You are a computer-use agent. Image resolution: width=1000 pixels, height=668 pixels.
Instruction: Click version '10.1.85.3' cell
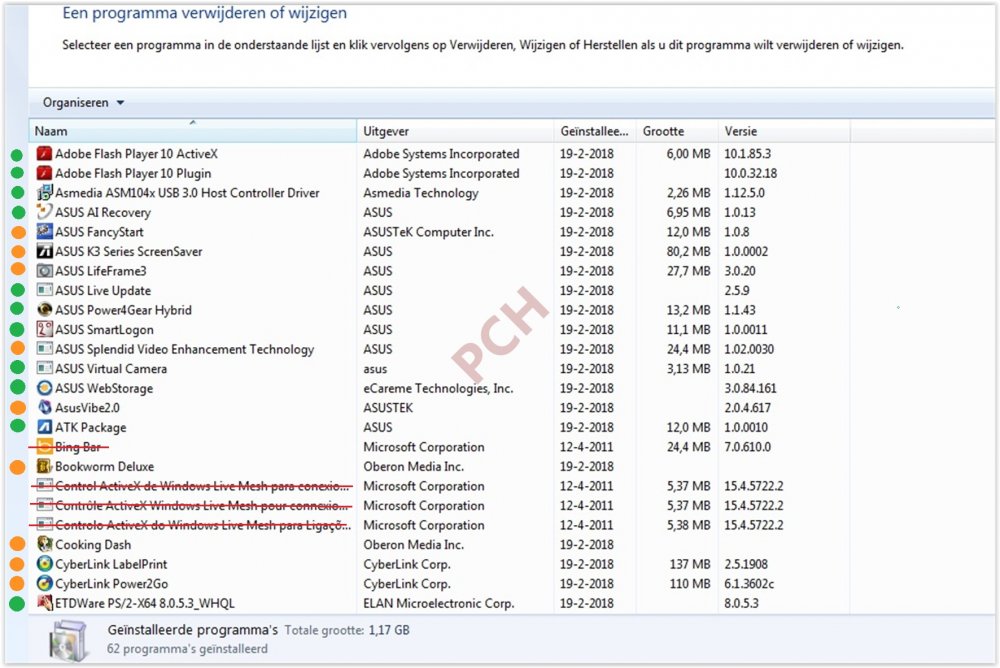click(x=747, y=154)
